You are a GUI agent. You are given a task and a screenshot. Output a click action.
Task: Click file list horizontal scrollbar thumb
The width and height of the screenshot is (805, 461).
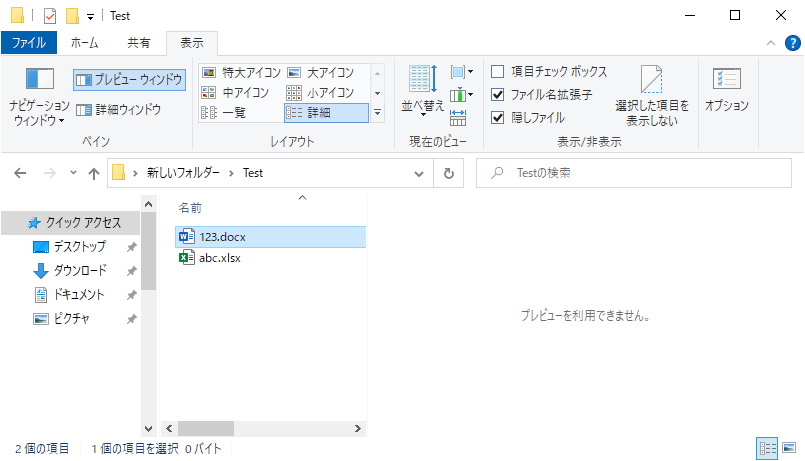pos(206,429)
